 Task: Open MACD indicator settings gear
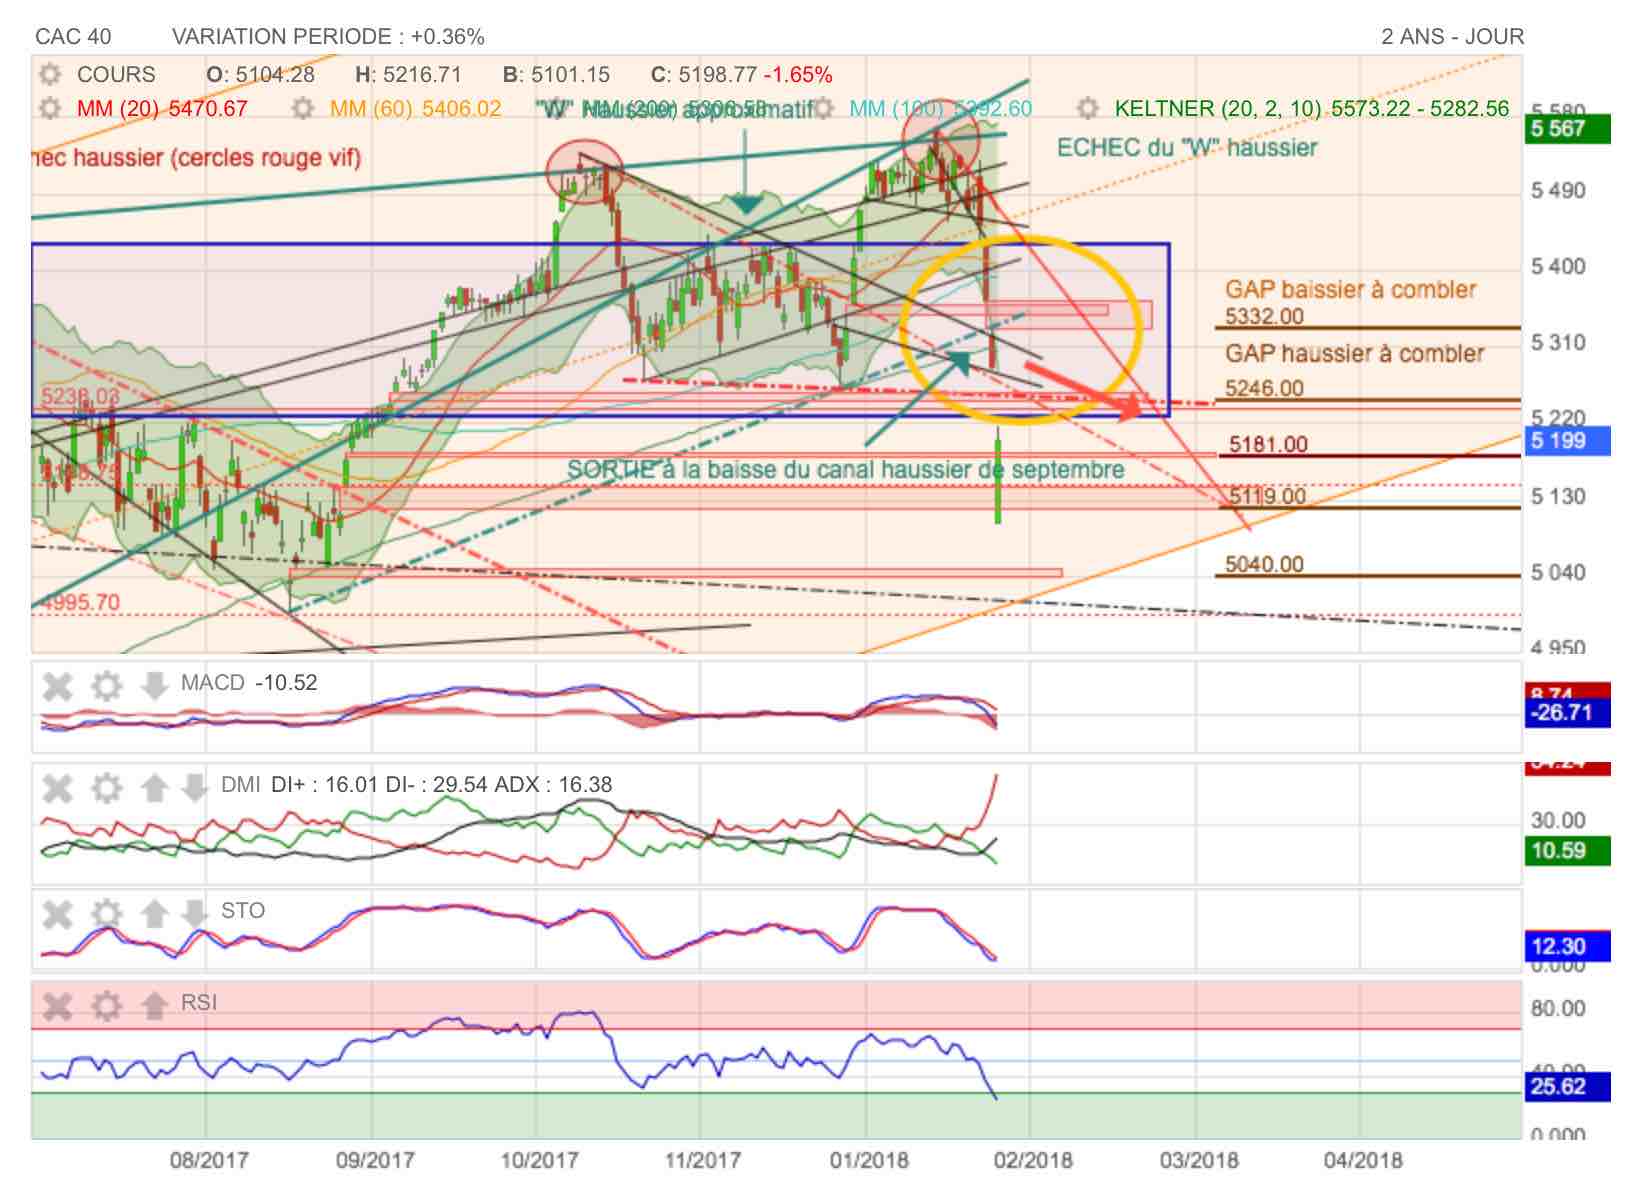pos(106,686)
